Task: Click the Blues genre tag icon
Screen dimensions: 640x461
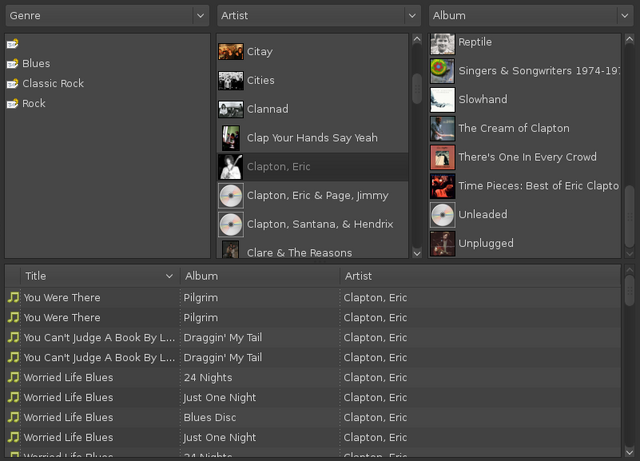Action: [13, 63]
